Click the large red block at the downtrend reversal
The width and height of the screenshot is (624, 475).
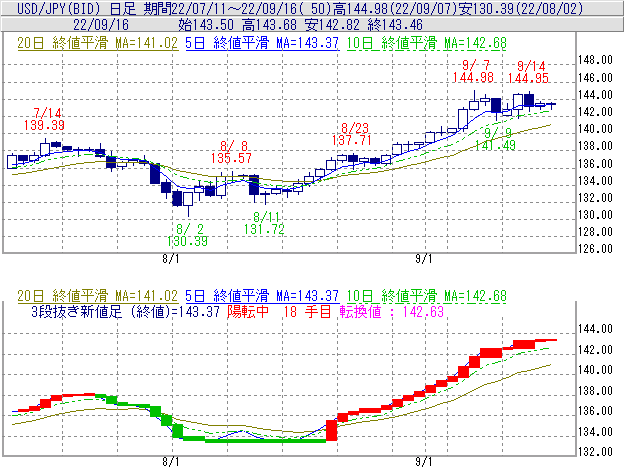click(332, 430)
